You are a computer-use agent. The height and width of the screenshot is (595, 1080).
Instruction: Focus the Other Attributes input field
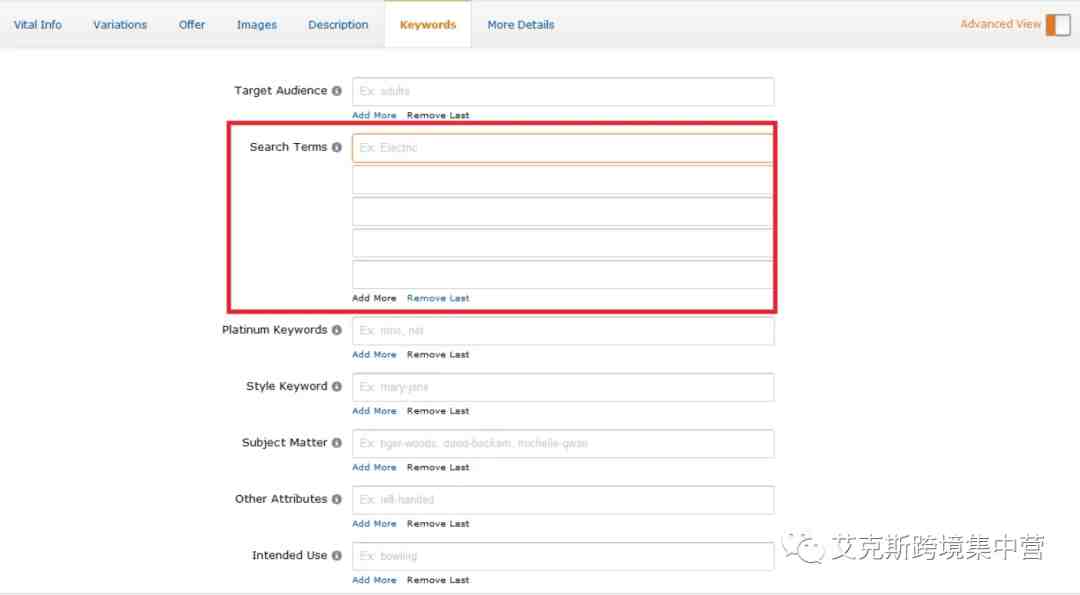[x=563, y=500]
